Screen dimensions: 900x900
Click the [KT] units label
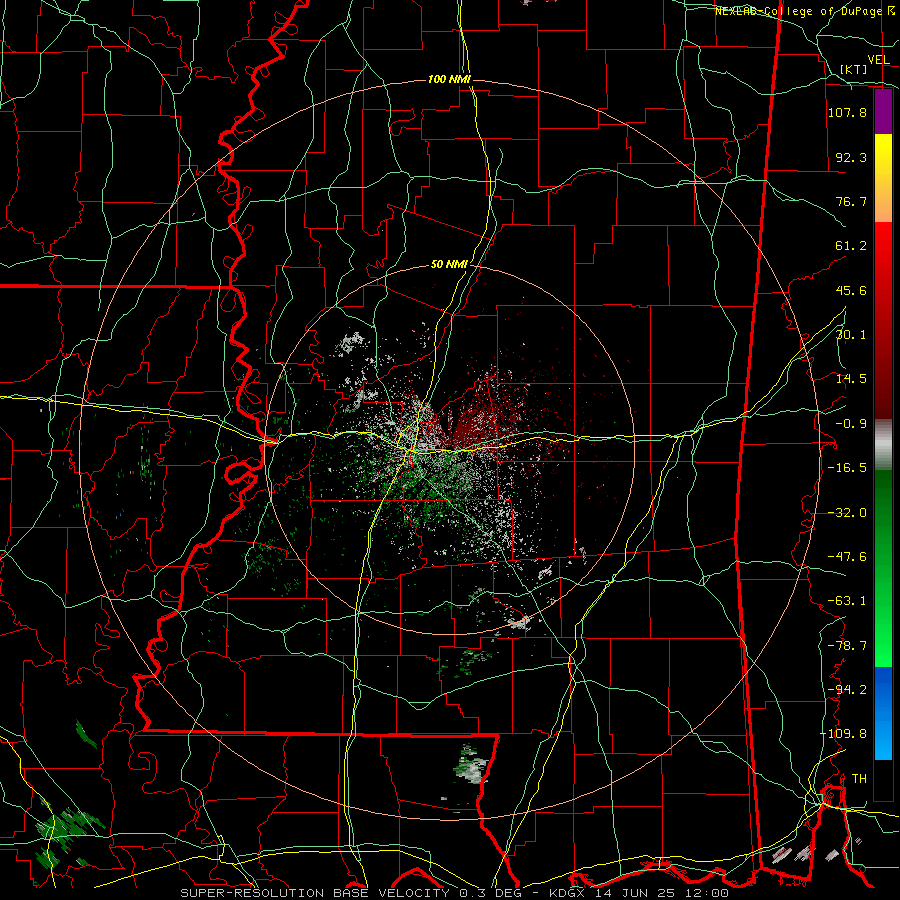point(854,69)
